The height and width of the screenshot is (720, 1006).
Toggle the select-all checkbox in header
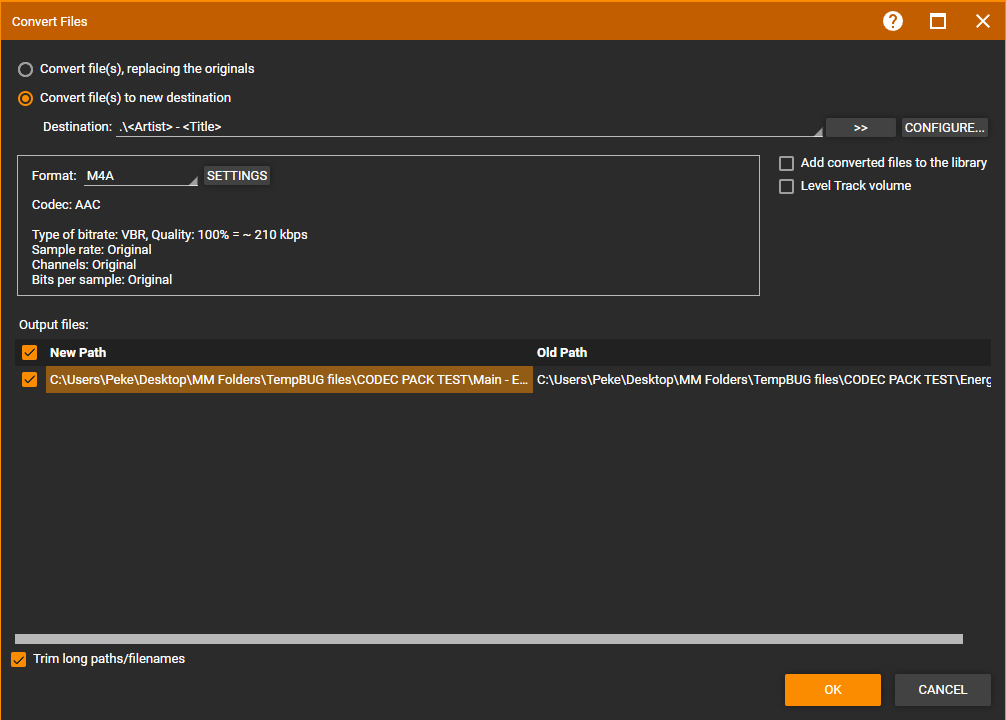pos(29,352)
